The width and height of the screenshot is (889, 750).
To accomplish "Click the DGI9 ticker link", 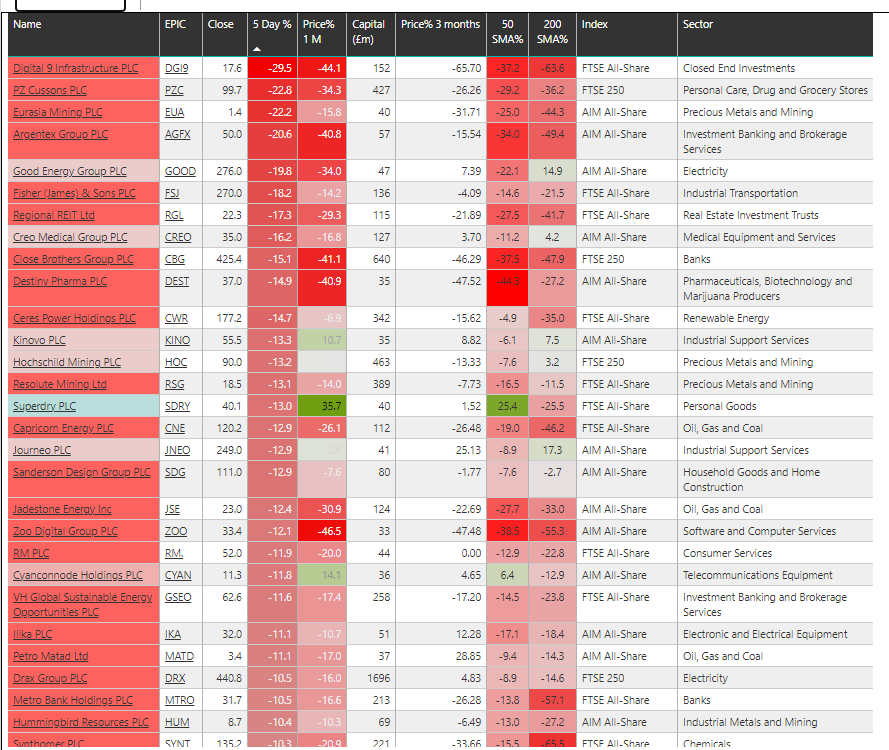I will click(x=176, y=69).
